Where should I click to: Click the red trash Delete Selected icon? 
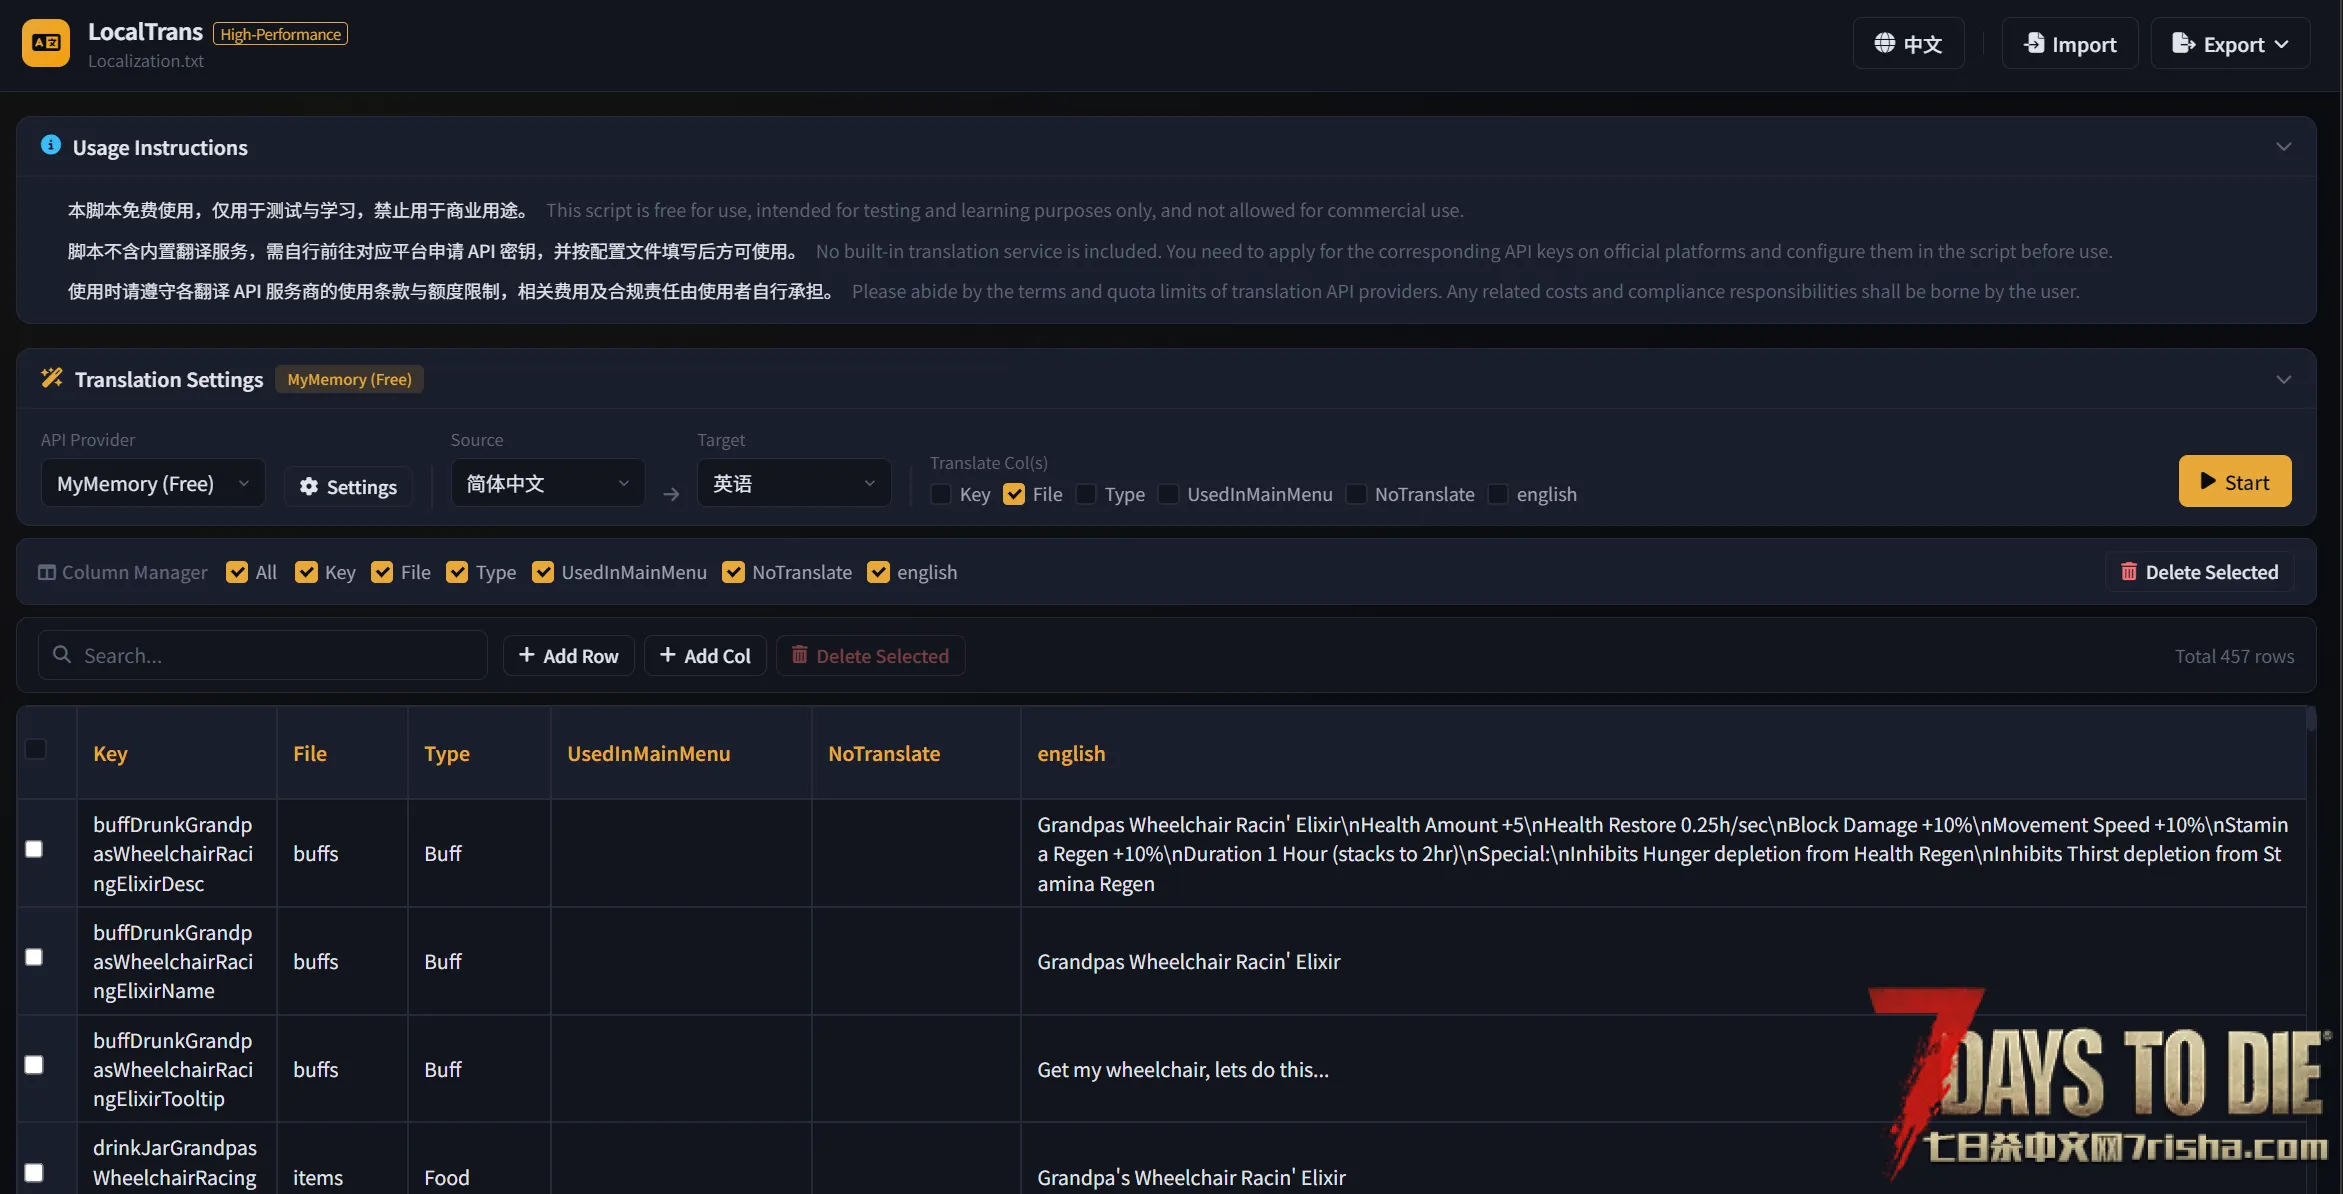(x=2128, y=571)
